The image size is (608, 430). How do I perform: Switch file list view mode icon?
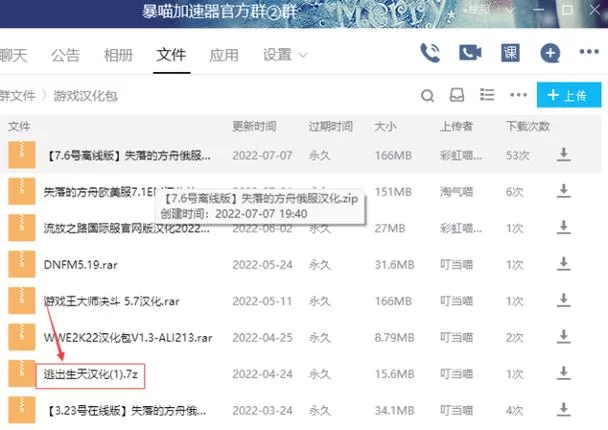(487, 95)
